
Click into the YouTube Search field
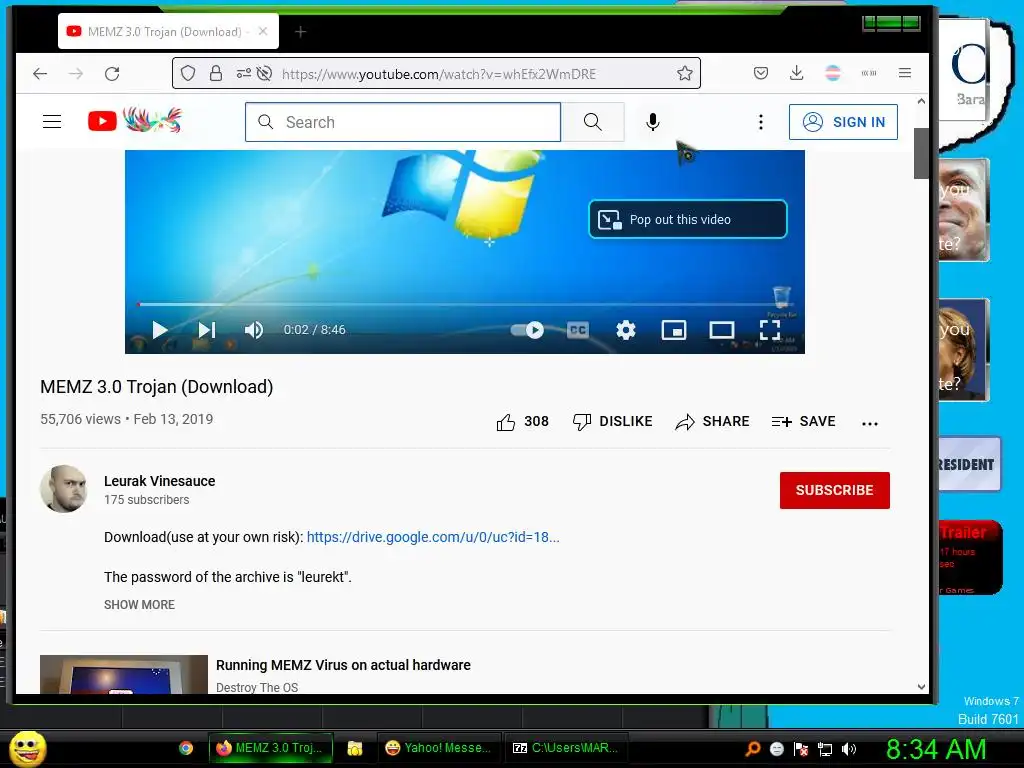(403, 122)
